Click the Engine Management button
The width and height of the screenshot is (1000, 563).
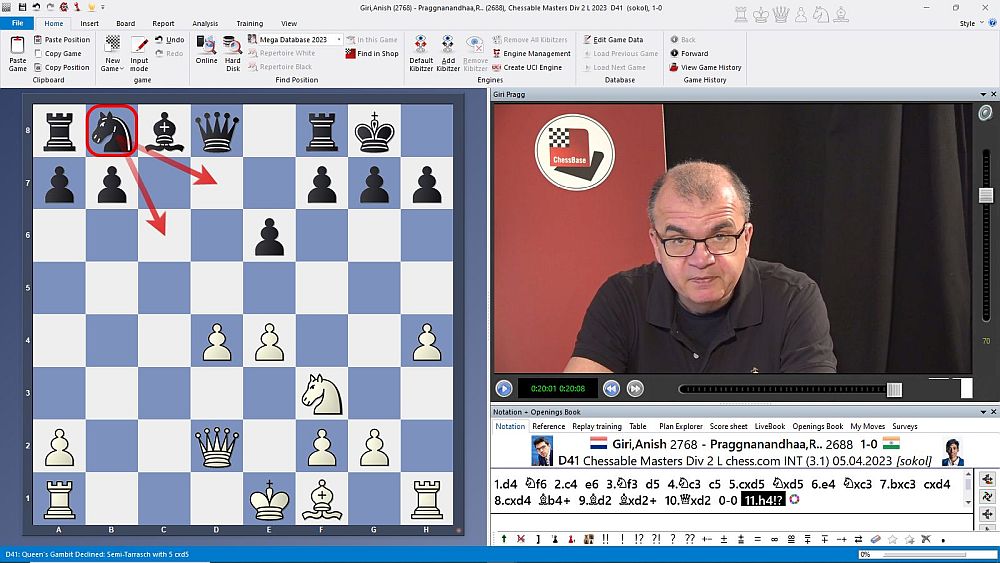(531, 54)
